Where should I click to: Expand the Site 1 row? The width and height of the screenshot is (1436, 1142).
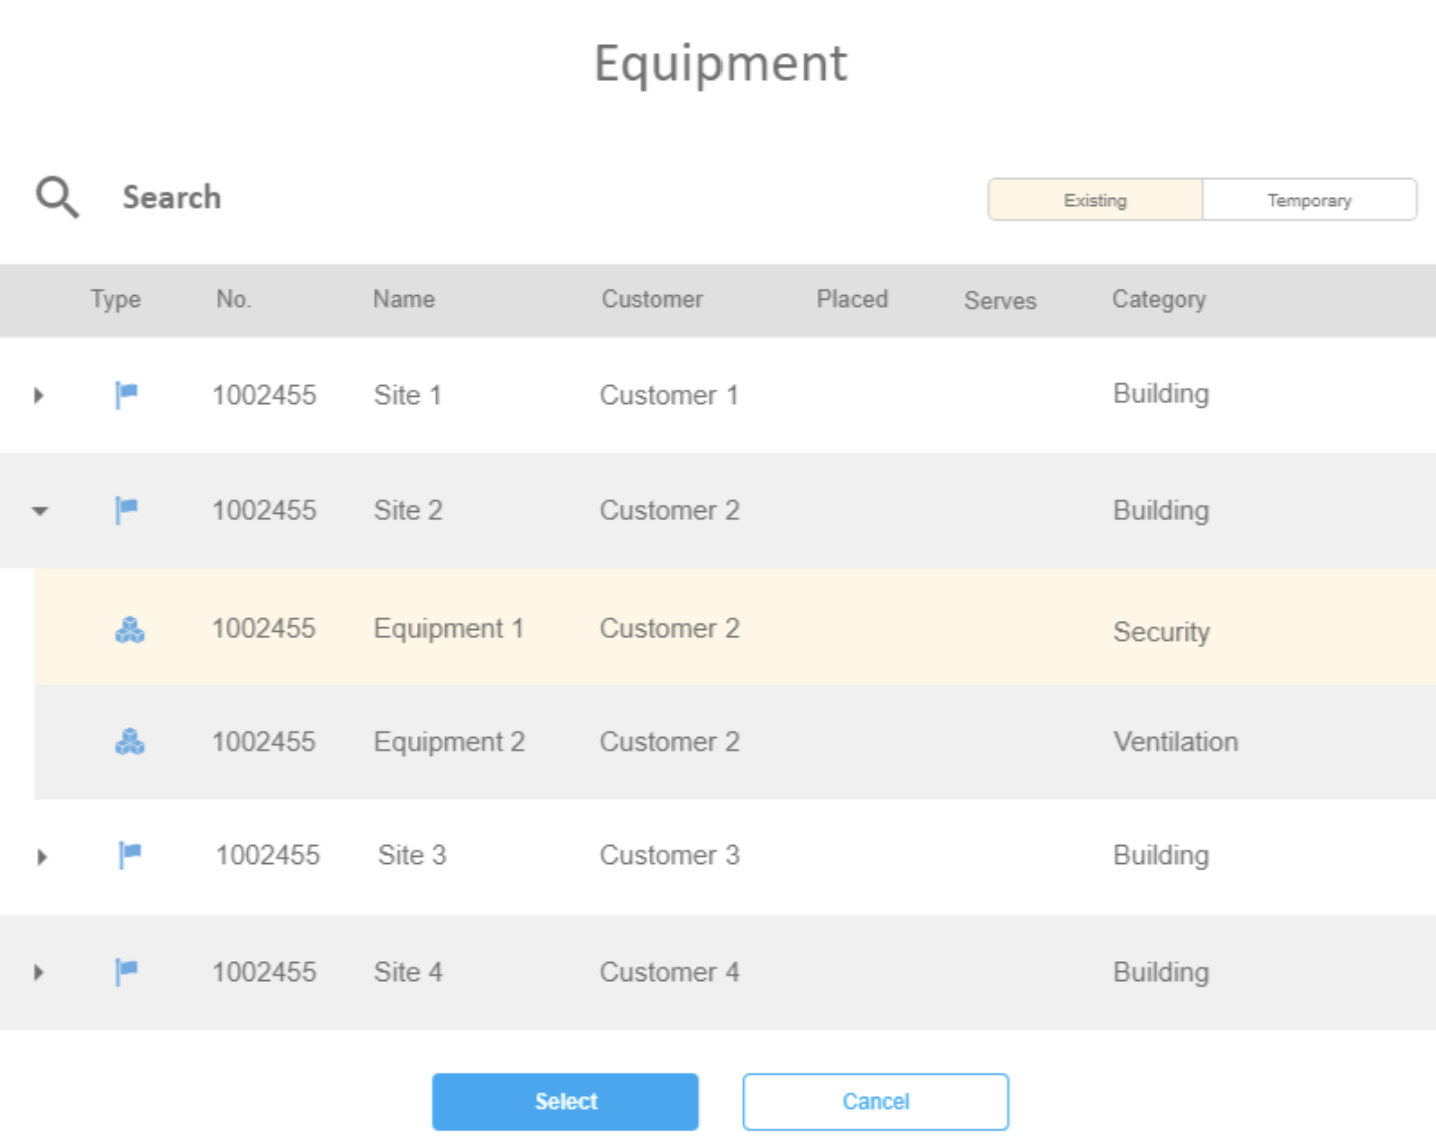click(x=39, y=395)
